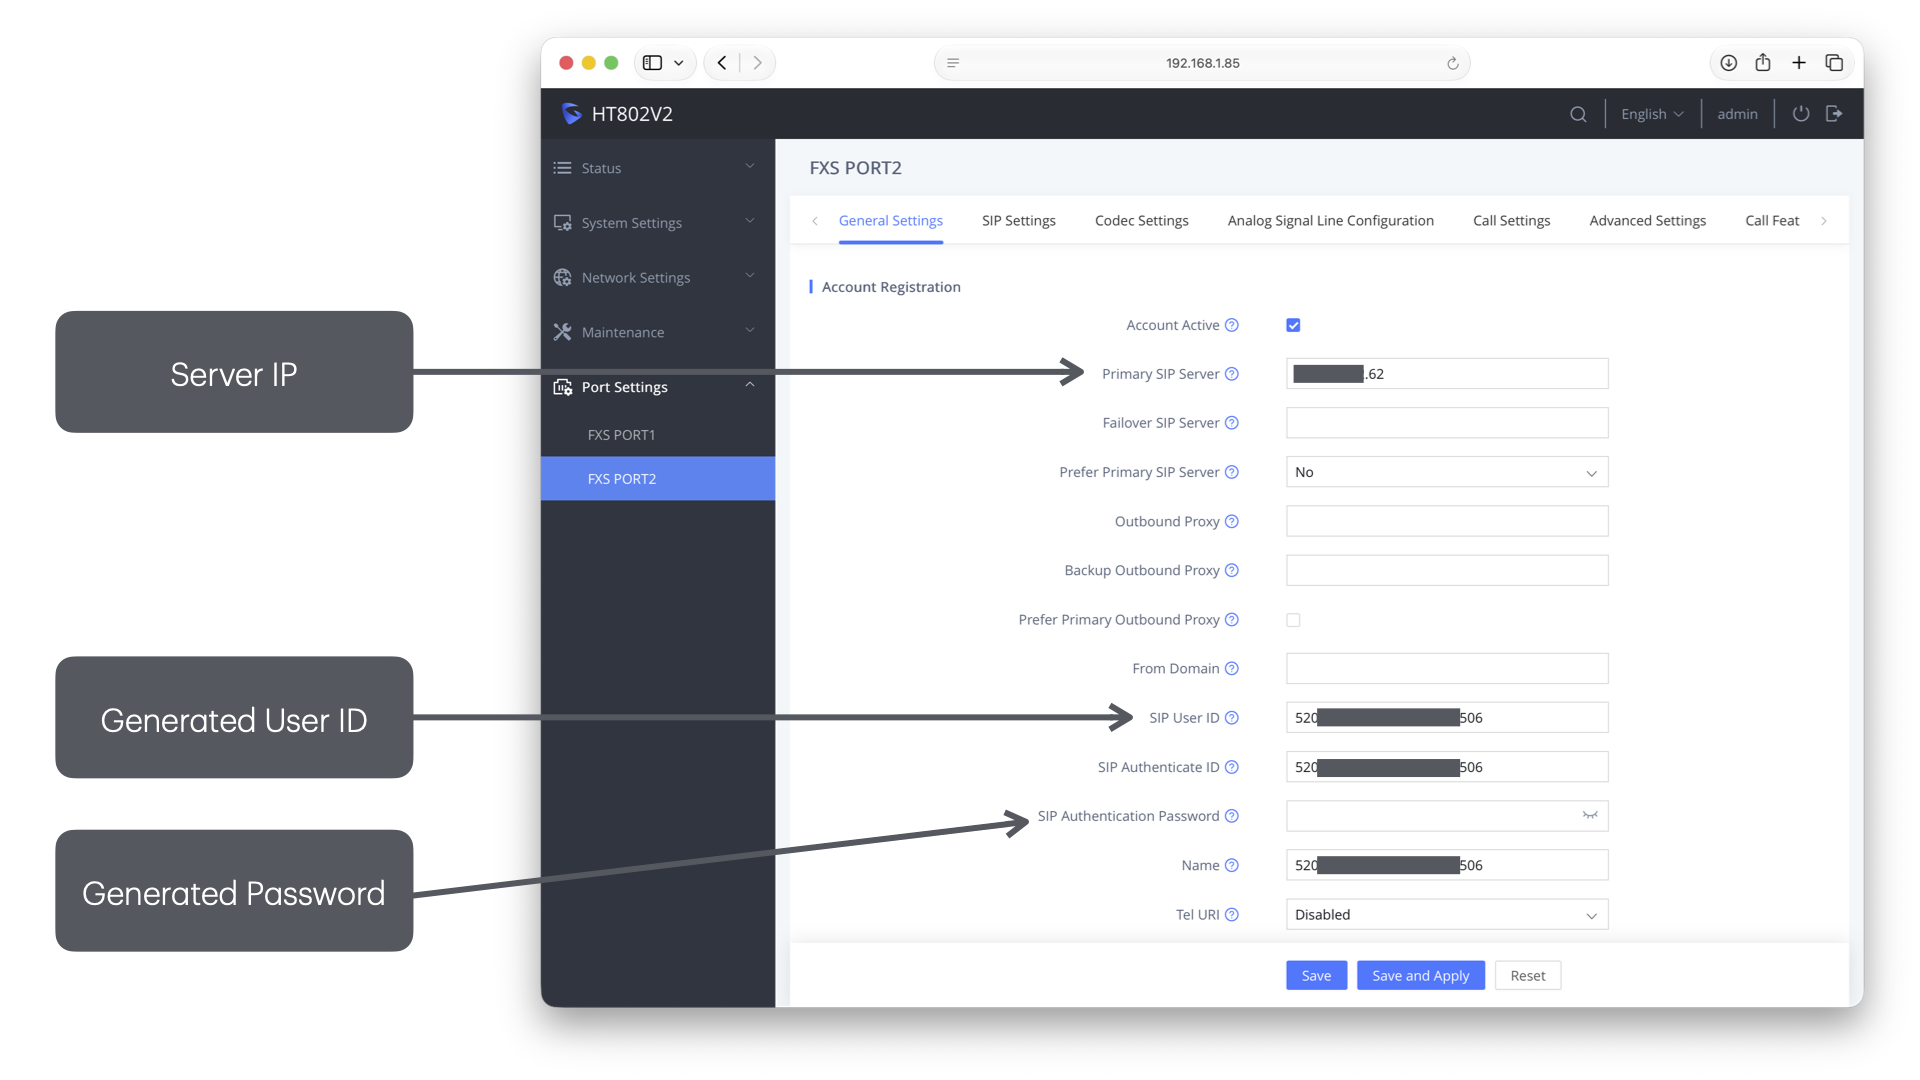Image resolution: width=1920 pixels, height=1080 pixels.
Task: Click Save and Apply button
Action: pyautogui.click(x=1420, y=976)
